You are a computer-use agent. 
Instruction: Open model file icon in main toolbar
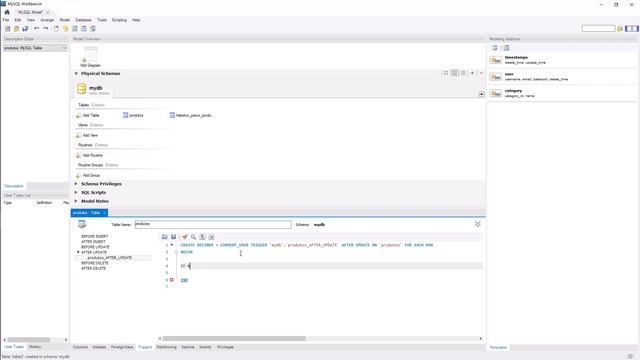pos(16,29)
